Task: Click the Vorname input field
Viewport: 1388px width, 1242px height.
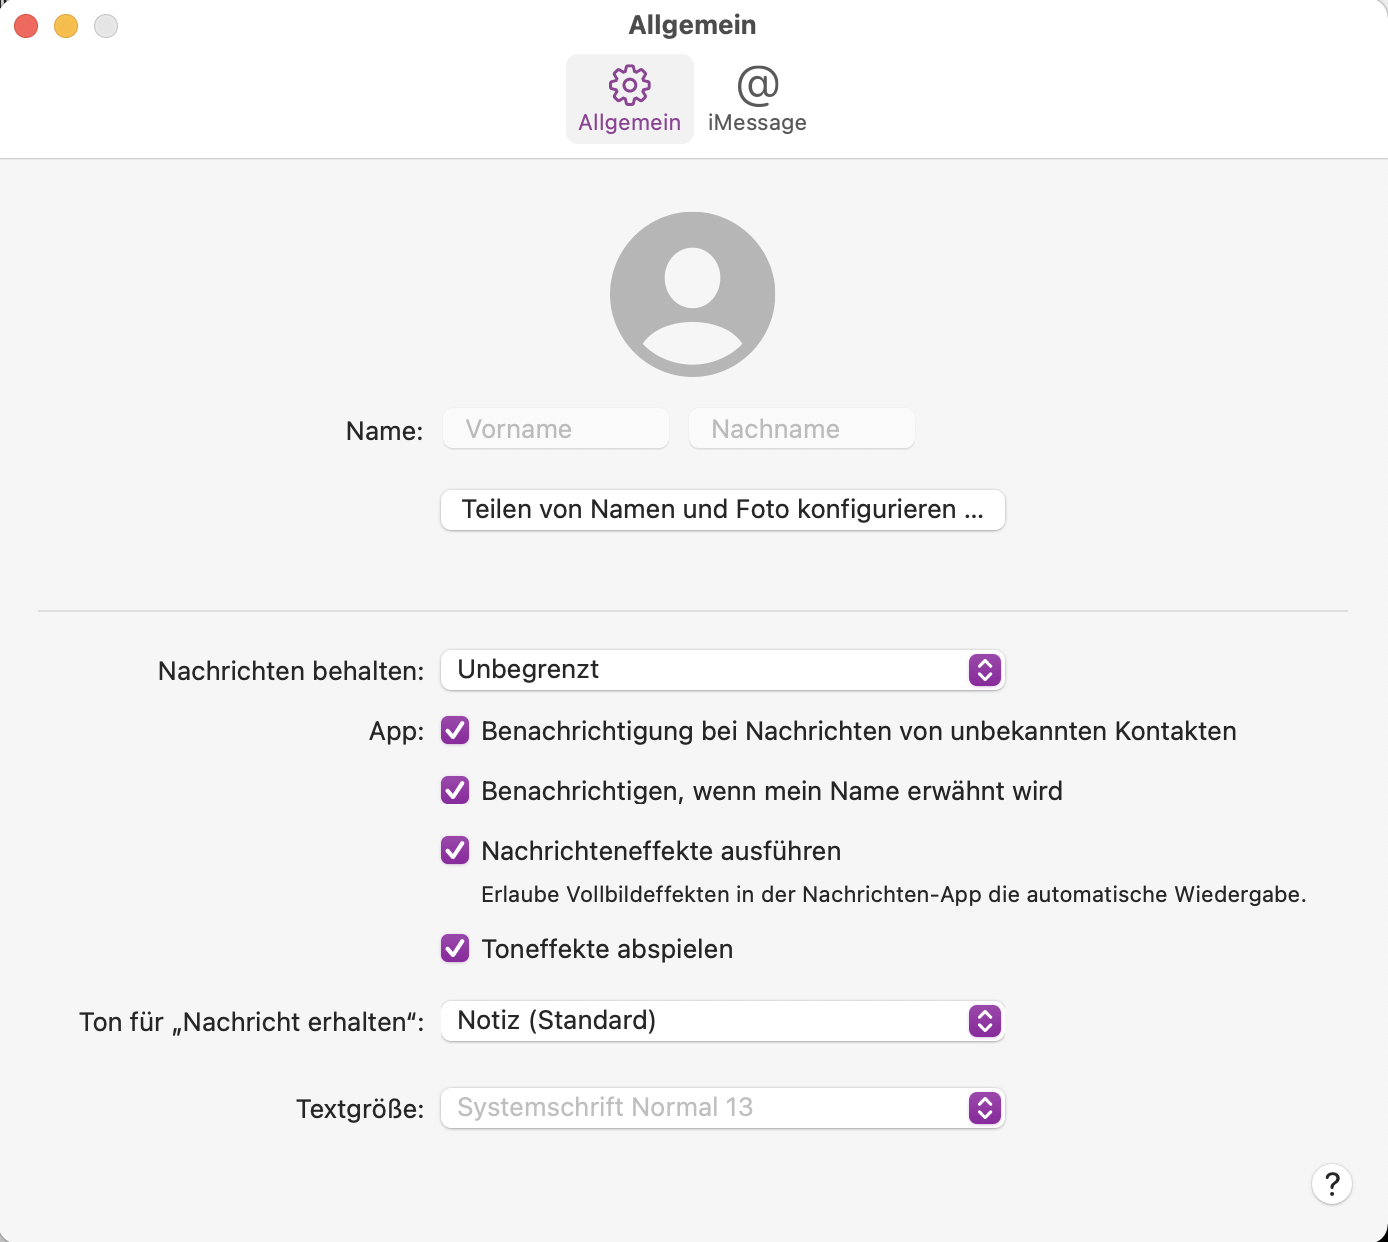Action: [556, 429]
